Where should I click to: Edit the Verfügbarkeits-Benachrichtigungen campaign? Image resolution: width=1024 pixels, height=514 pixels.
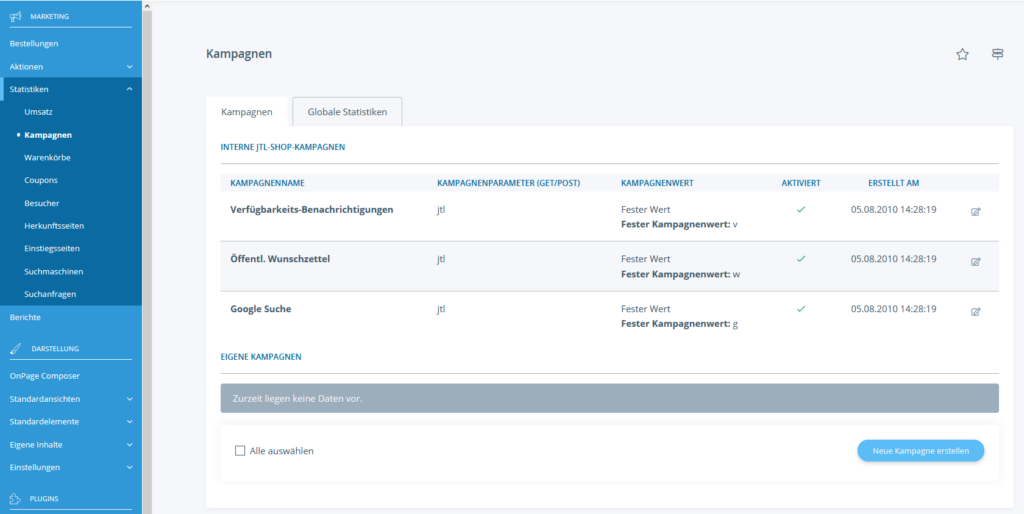pos(976,211)
